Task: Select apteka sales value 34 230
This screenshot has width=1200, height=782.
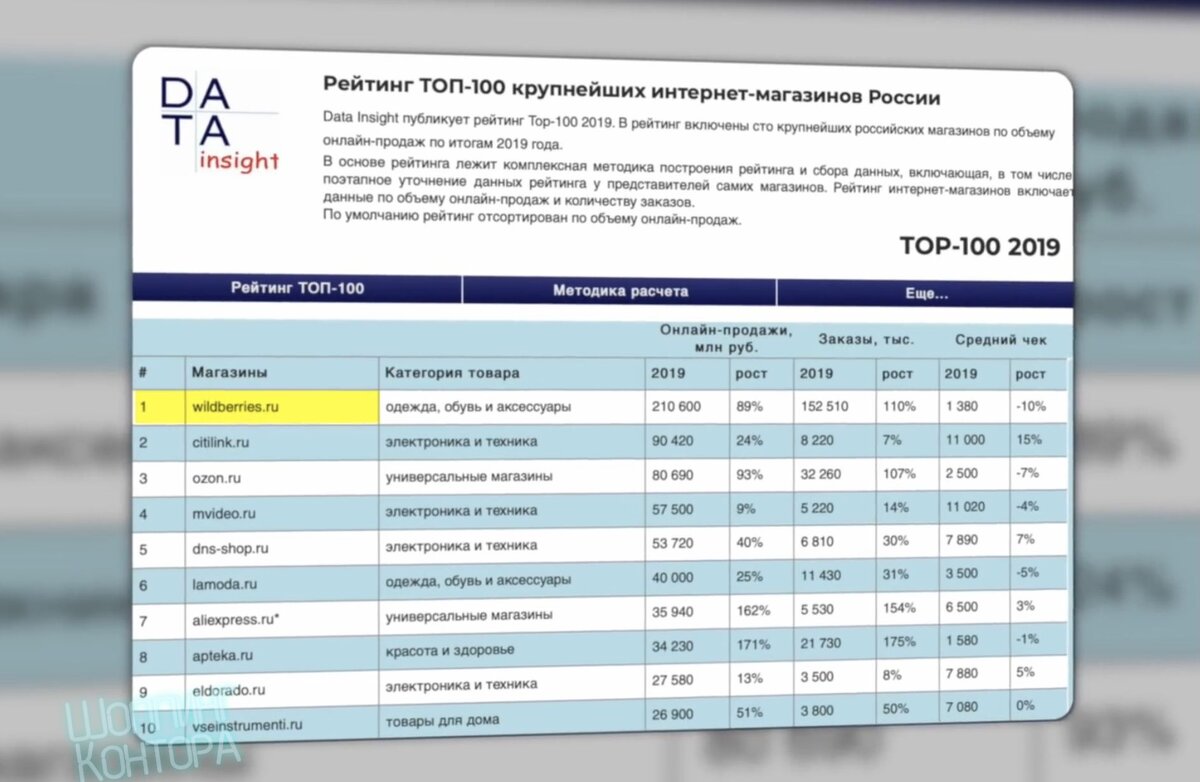Action: click(675, 645)
